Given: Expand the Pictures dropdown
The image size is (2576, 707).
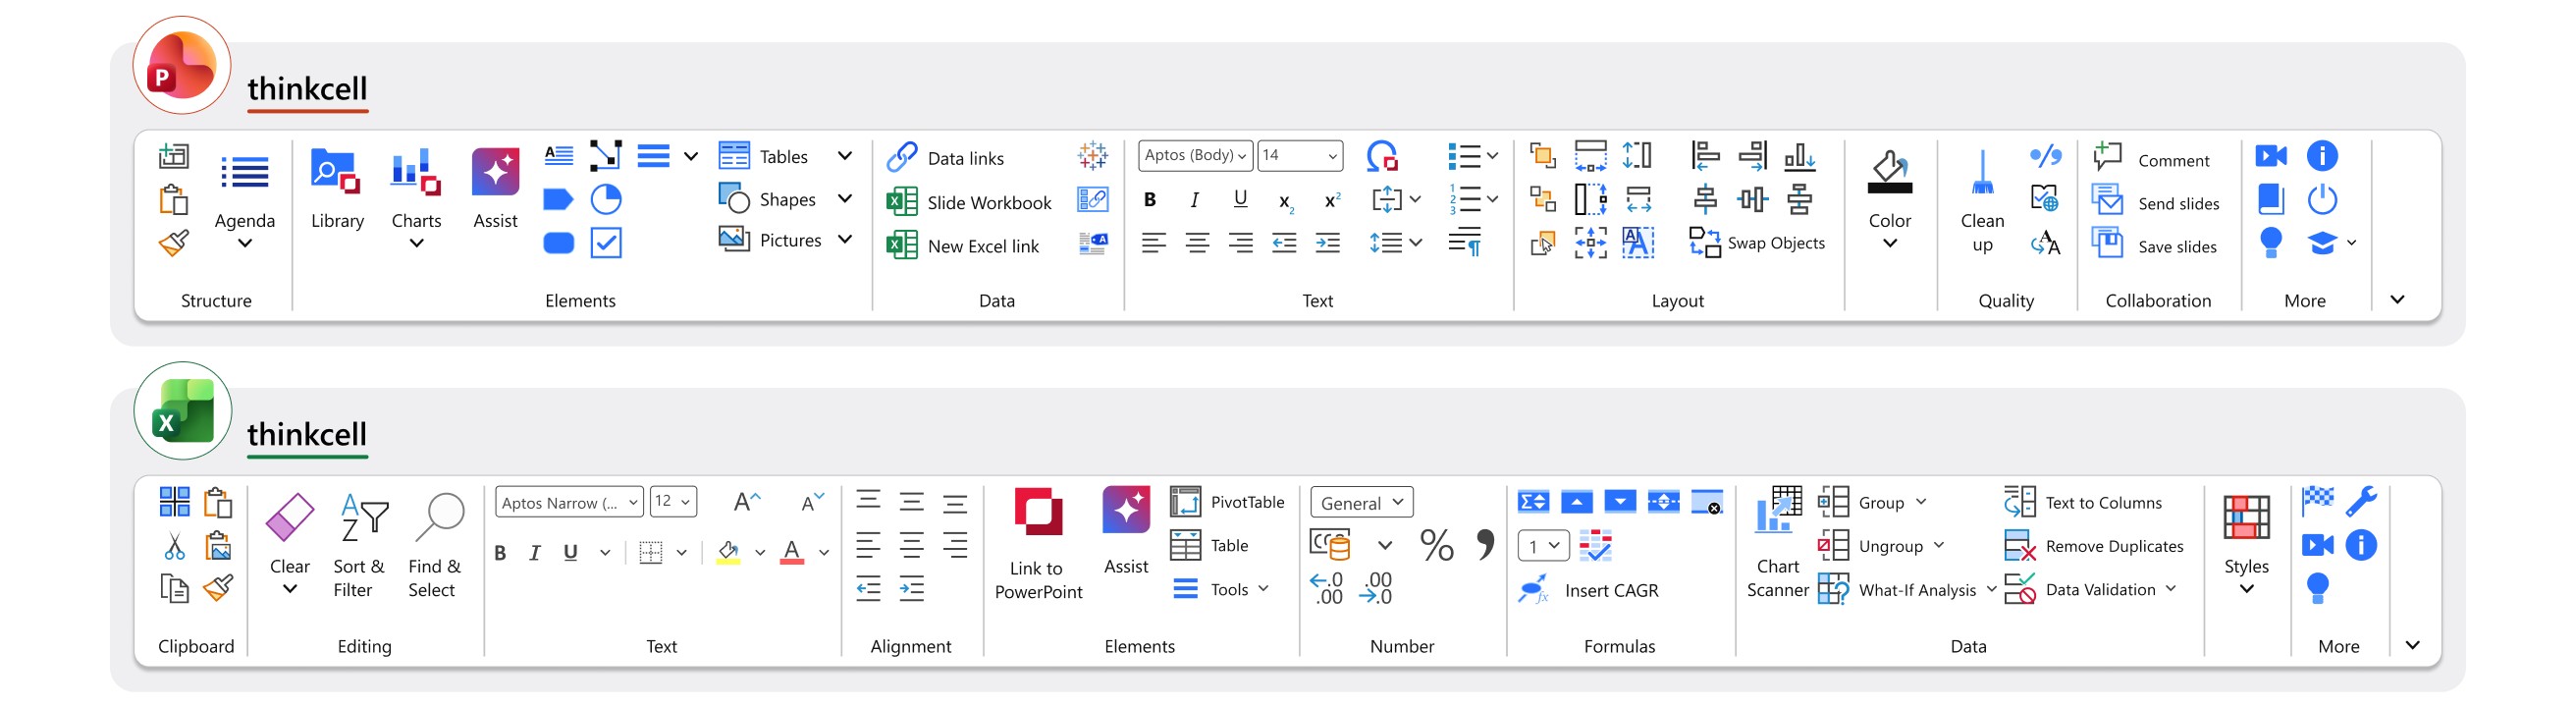Looking at the screenshot, I should coord(845,240).
